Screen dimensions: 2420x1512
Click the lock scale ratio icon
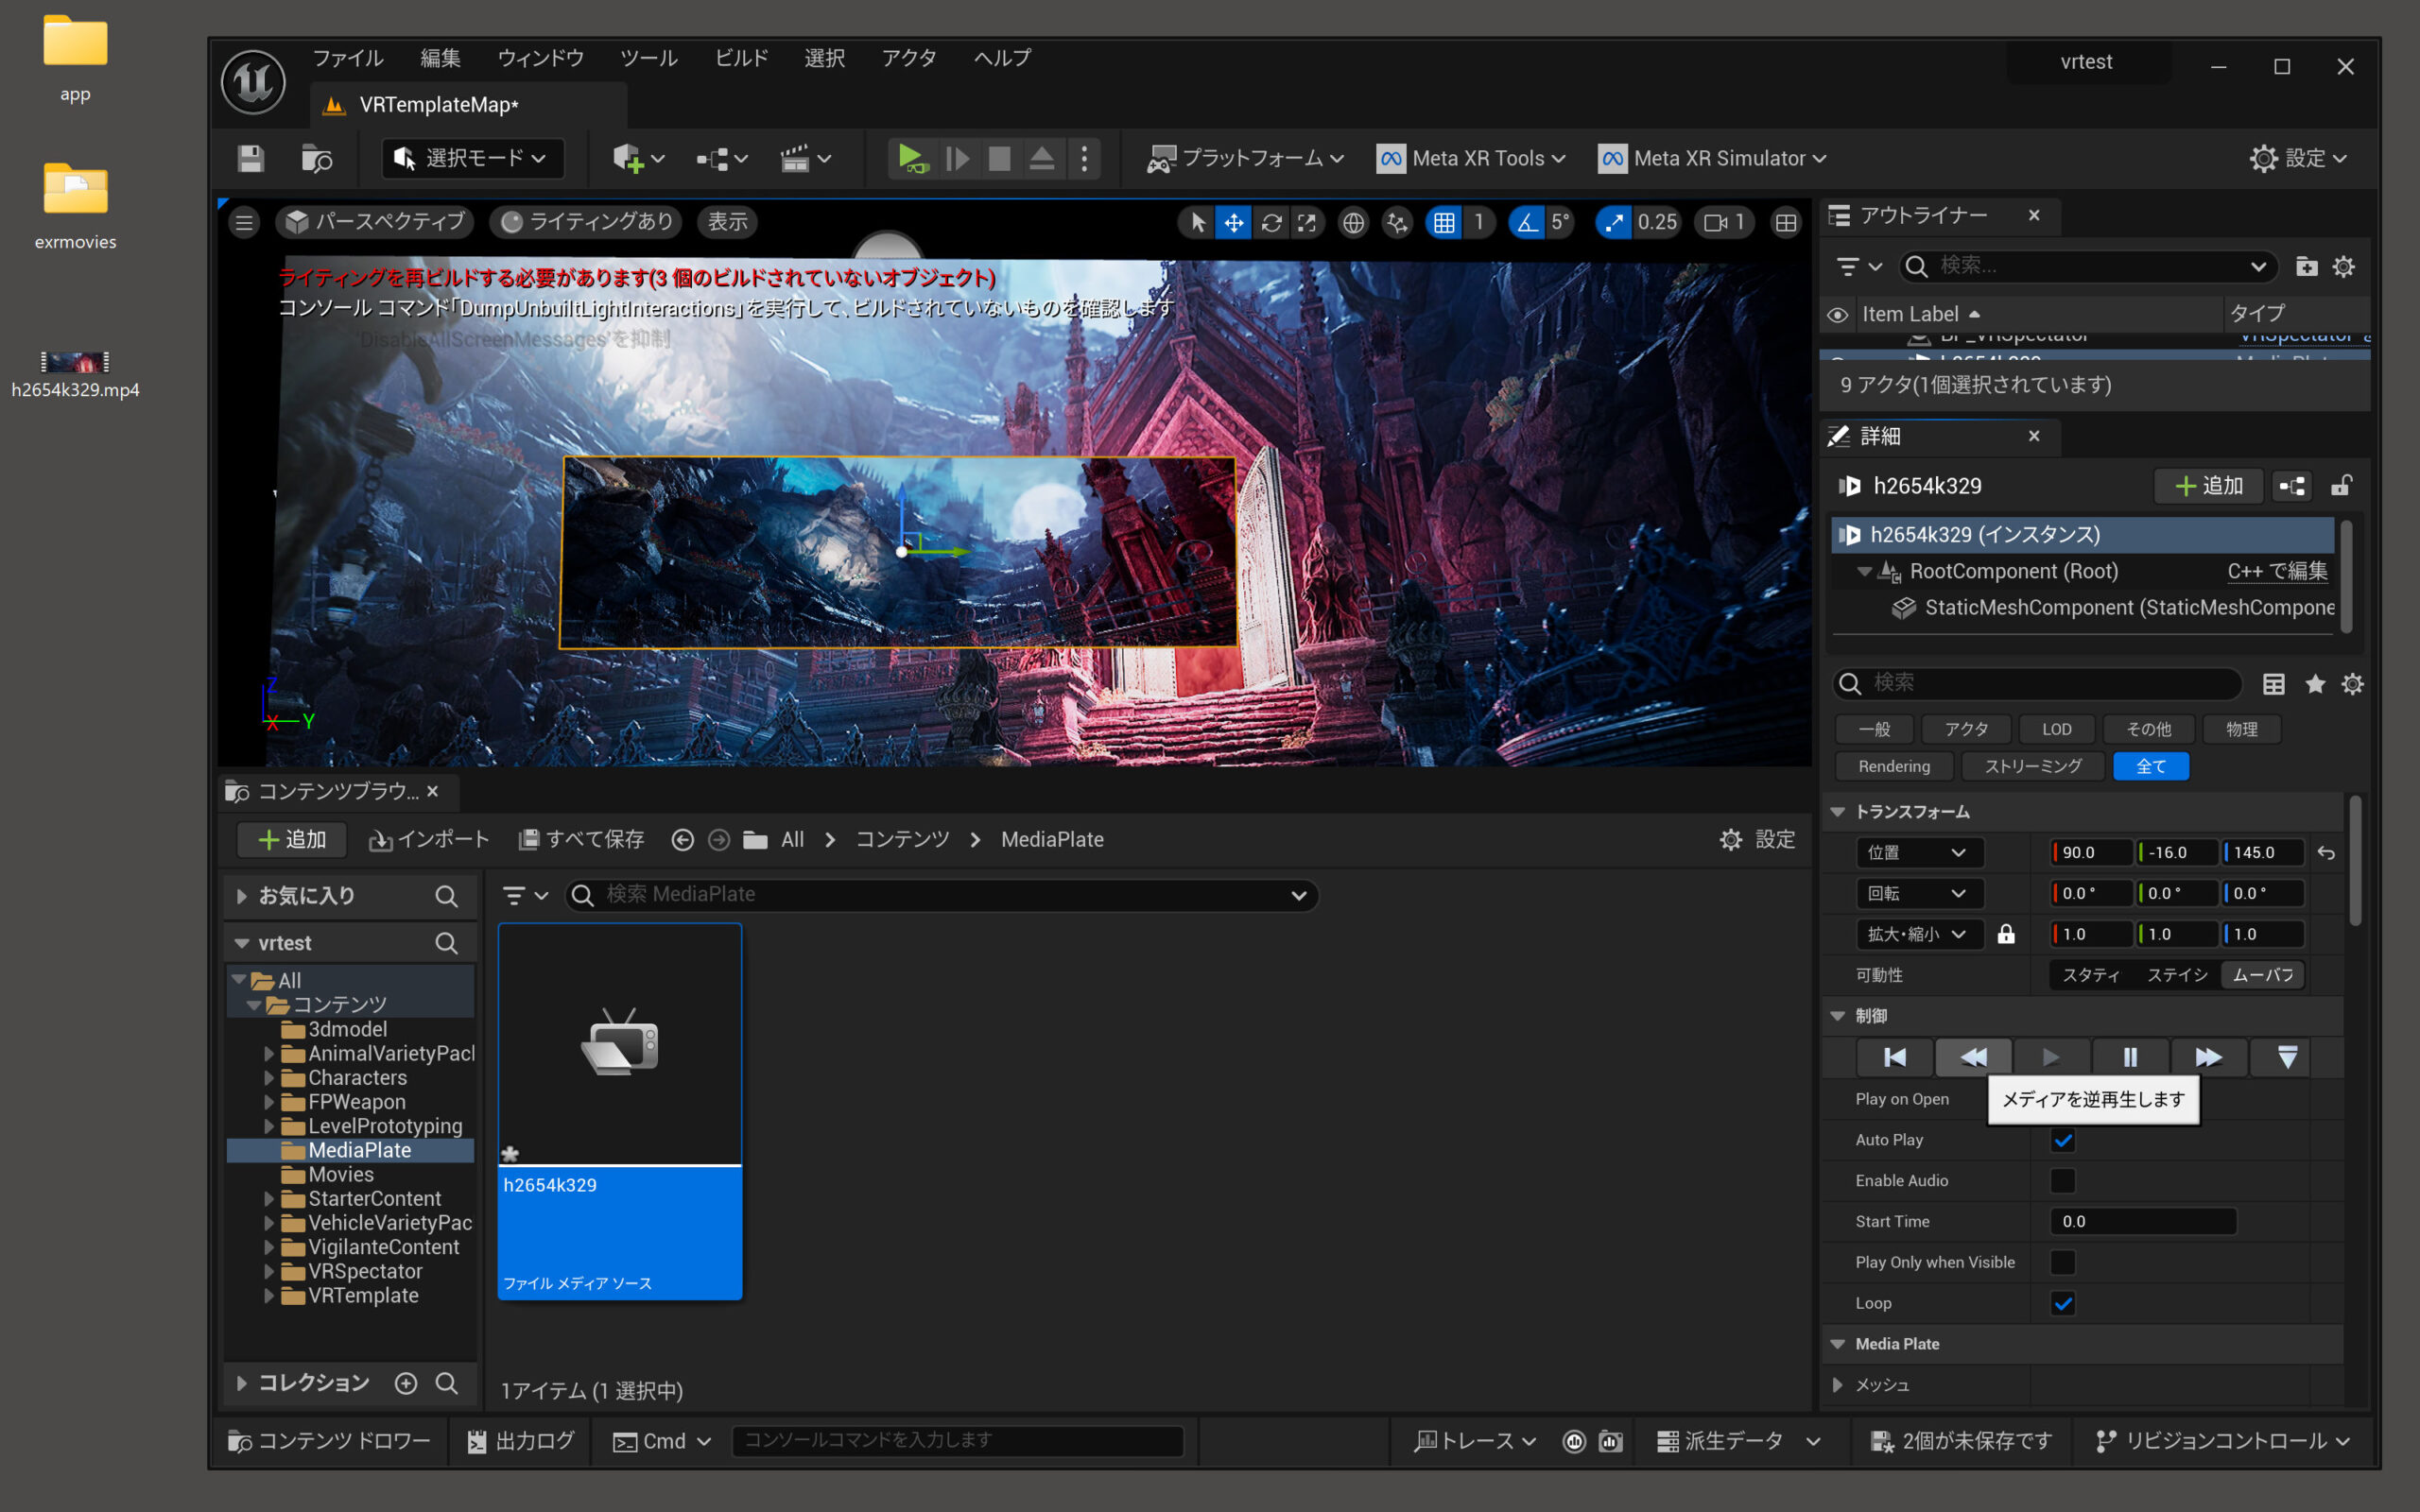point(2006,934)
